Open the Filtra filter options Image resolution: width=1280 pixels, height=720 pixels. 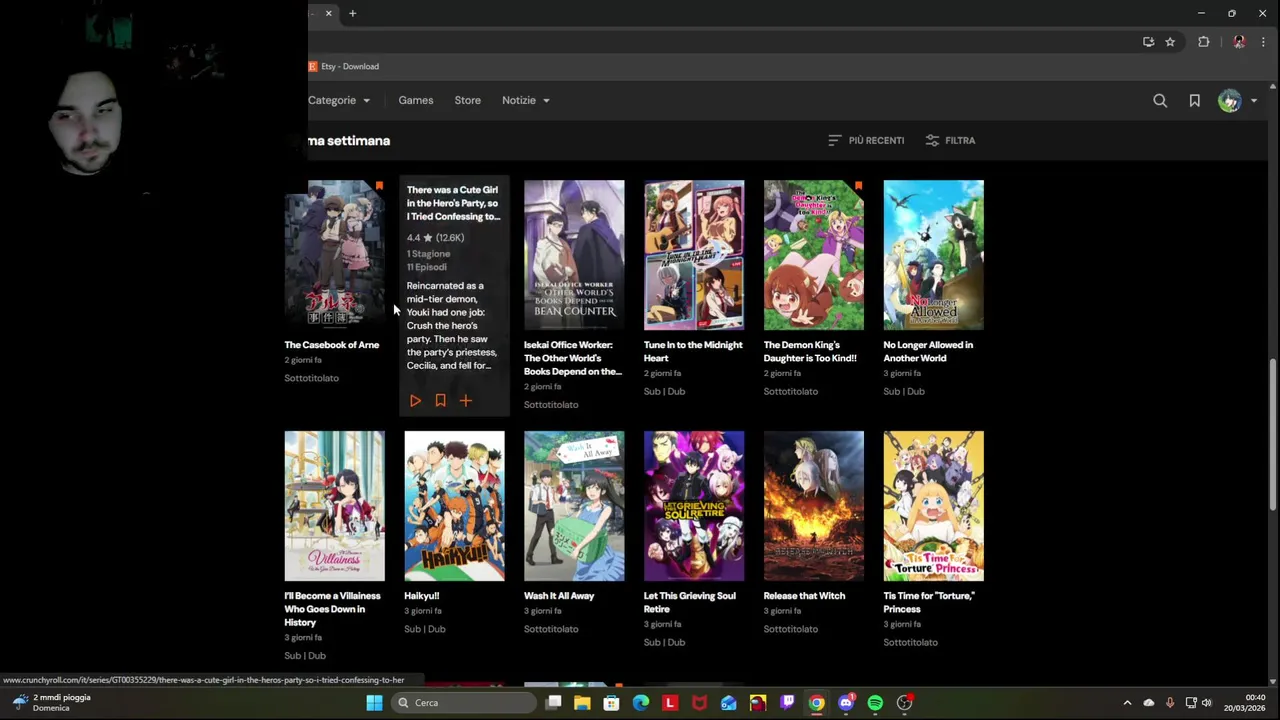[x=950, y=140]
